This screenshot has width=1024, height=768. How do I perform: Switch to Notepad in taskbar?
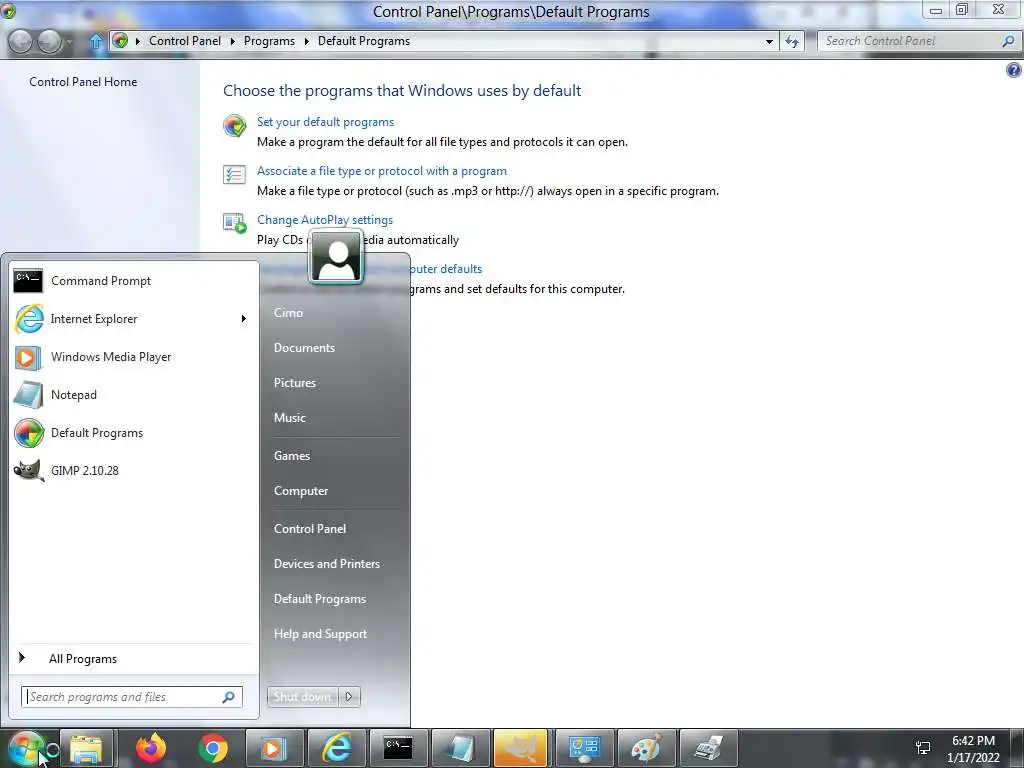[460, 748]
